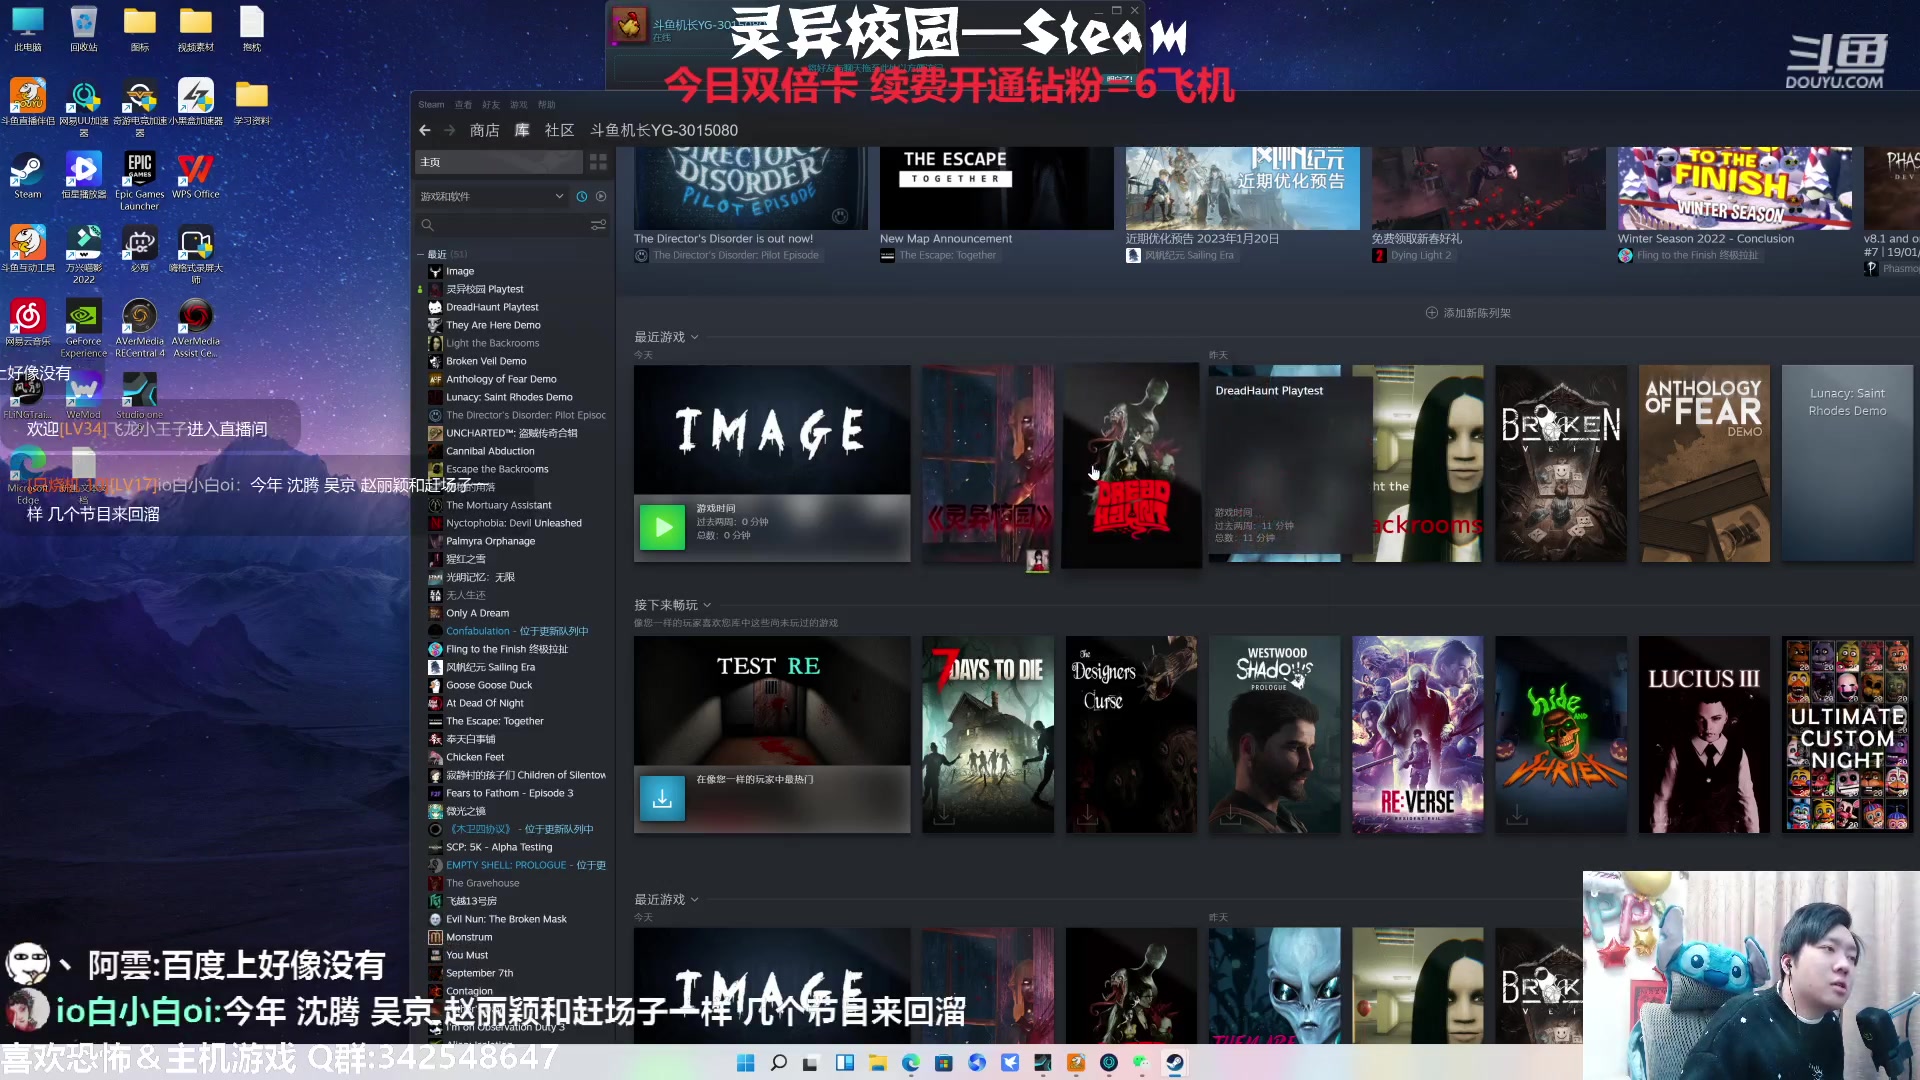This screenshot has height=1080, width=1920.
Task: Click the 主页 home button
Action: pyautogui.click(x=498, y=162)
